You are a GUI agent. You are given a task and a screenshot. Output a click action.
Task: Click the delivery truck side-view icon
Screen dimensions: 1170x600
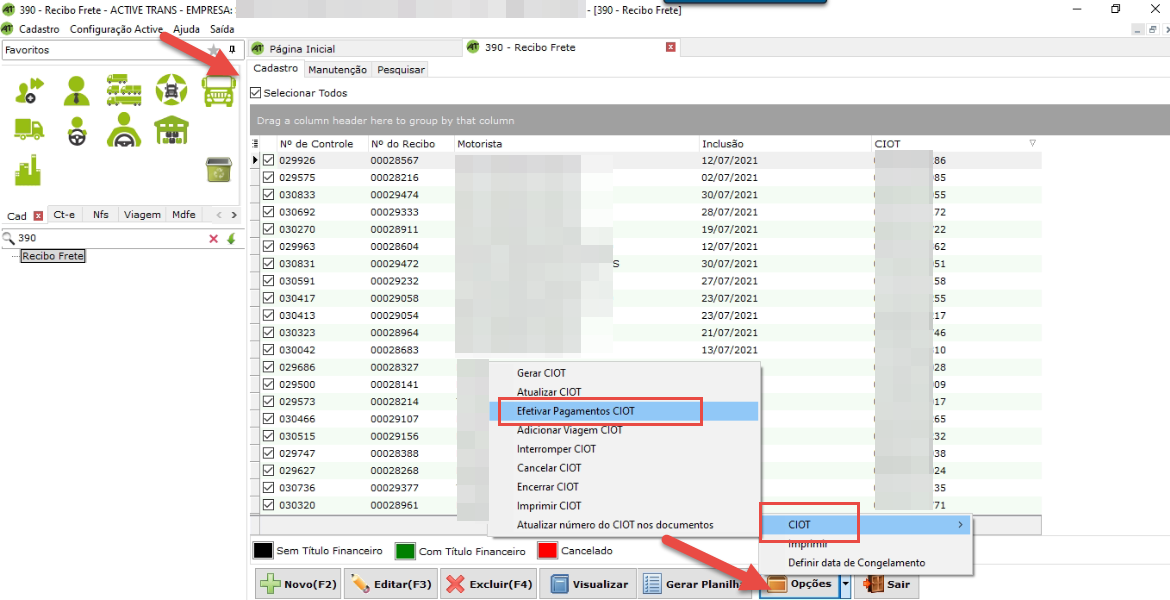click(28, 130)
